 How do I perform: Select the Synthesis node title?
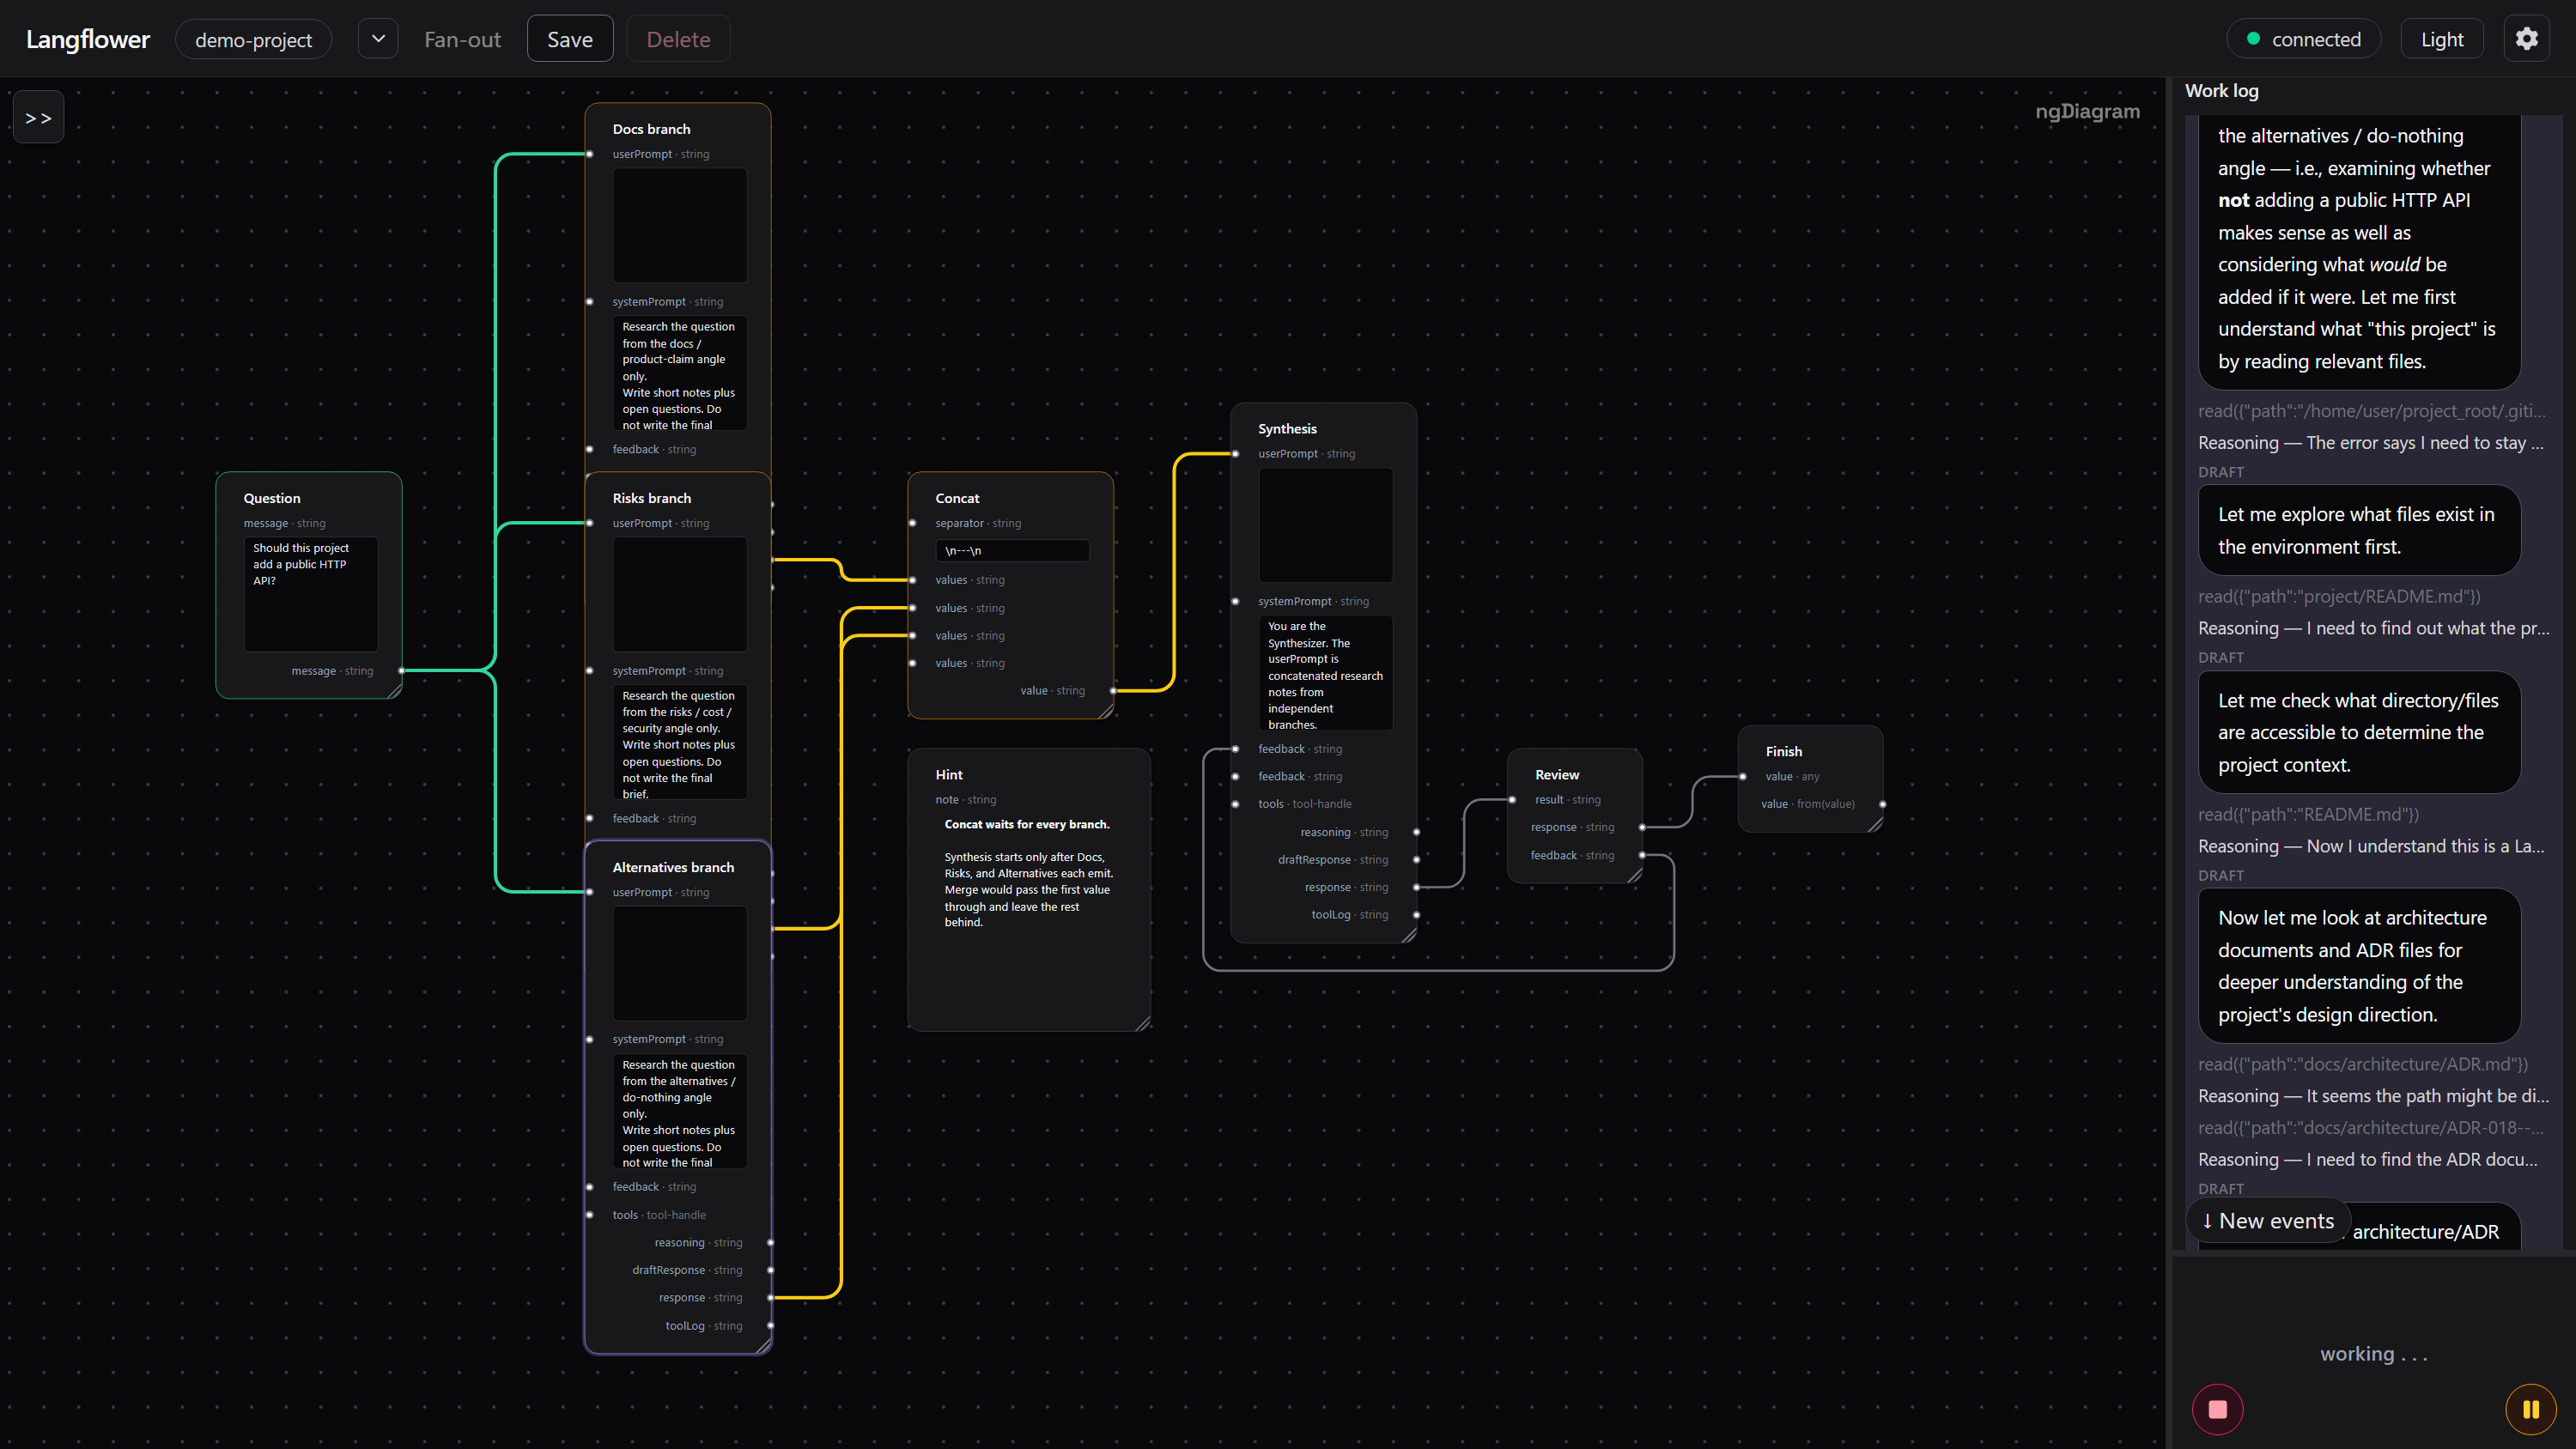(x=1287, y=428)
